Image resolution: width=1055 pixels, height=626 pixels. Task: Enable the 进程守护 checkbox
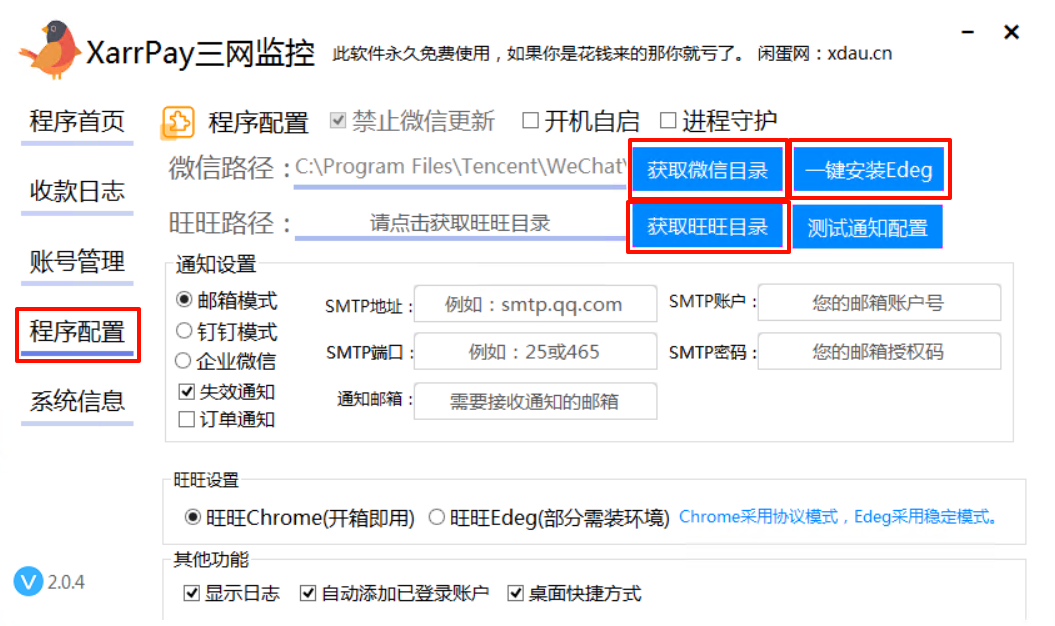(668, 122)
